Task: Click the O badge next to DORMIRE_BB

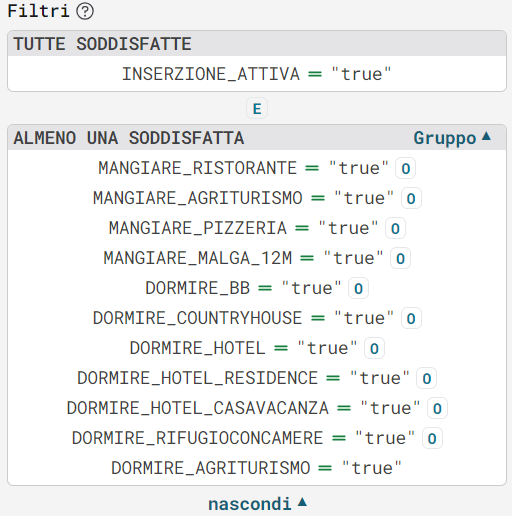Action: (358, 288)
